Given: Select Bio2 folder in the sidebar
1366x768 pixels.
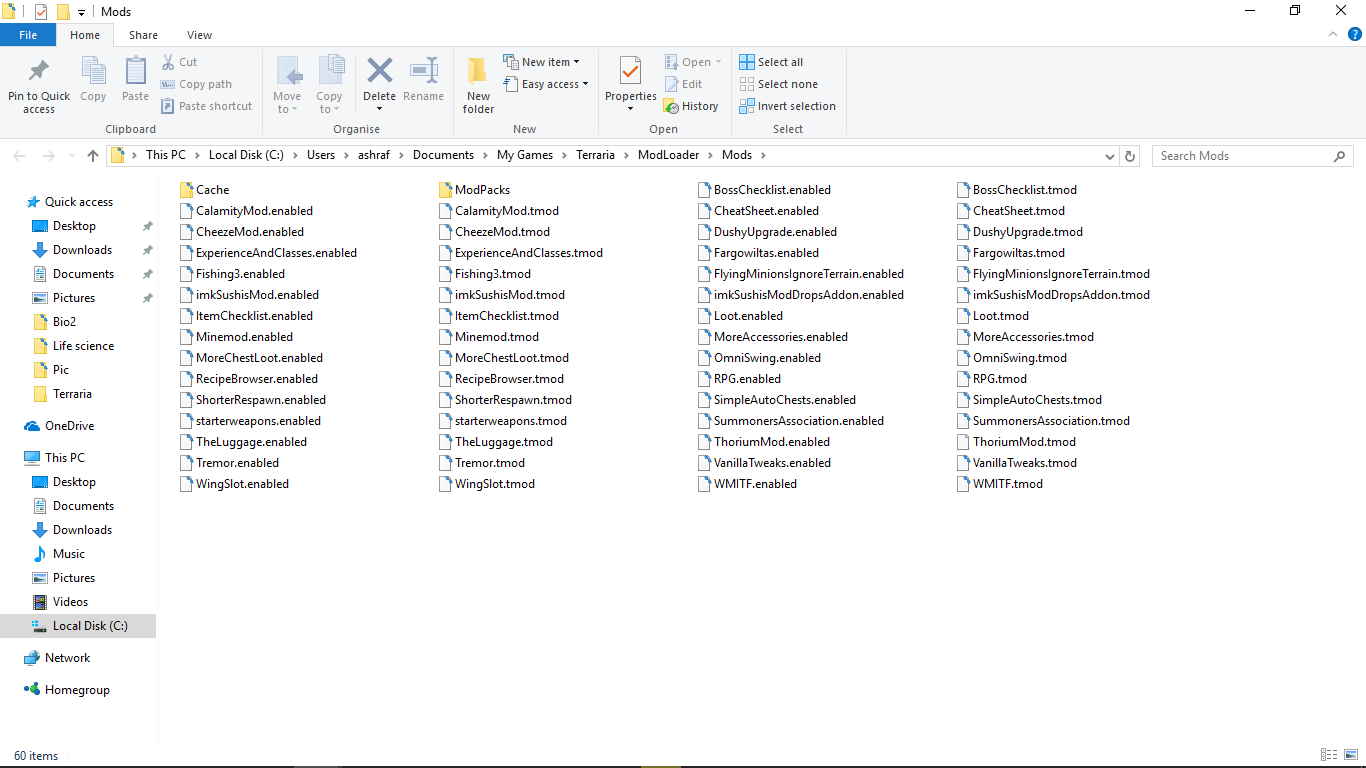Looking at the screenshot, I should (64, 322).
